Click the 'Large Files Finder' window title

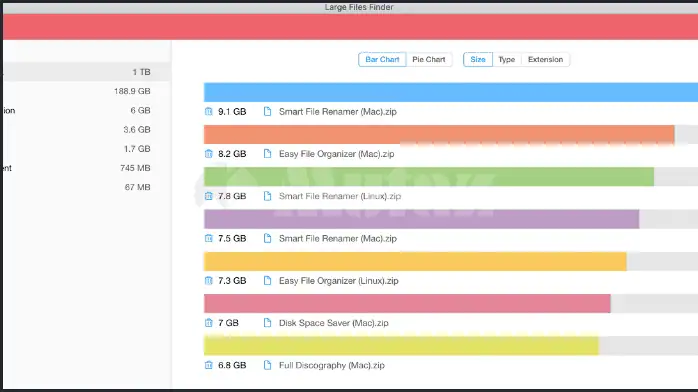point(359,7)
